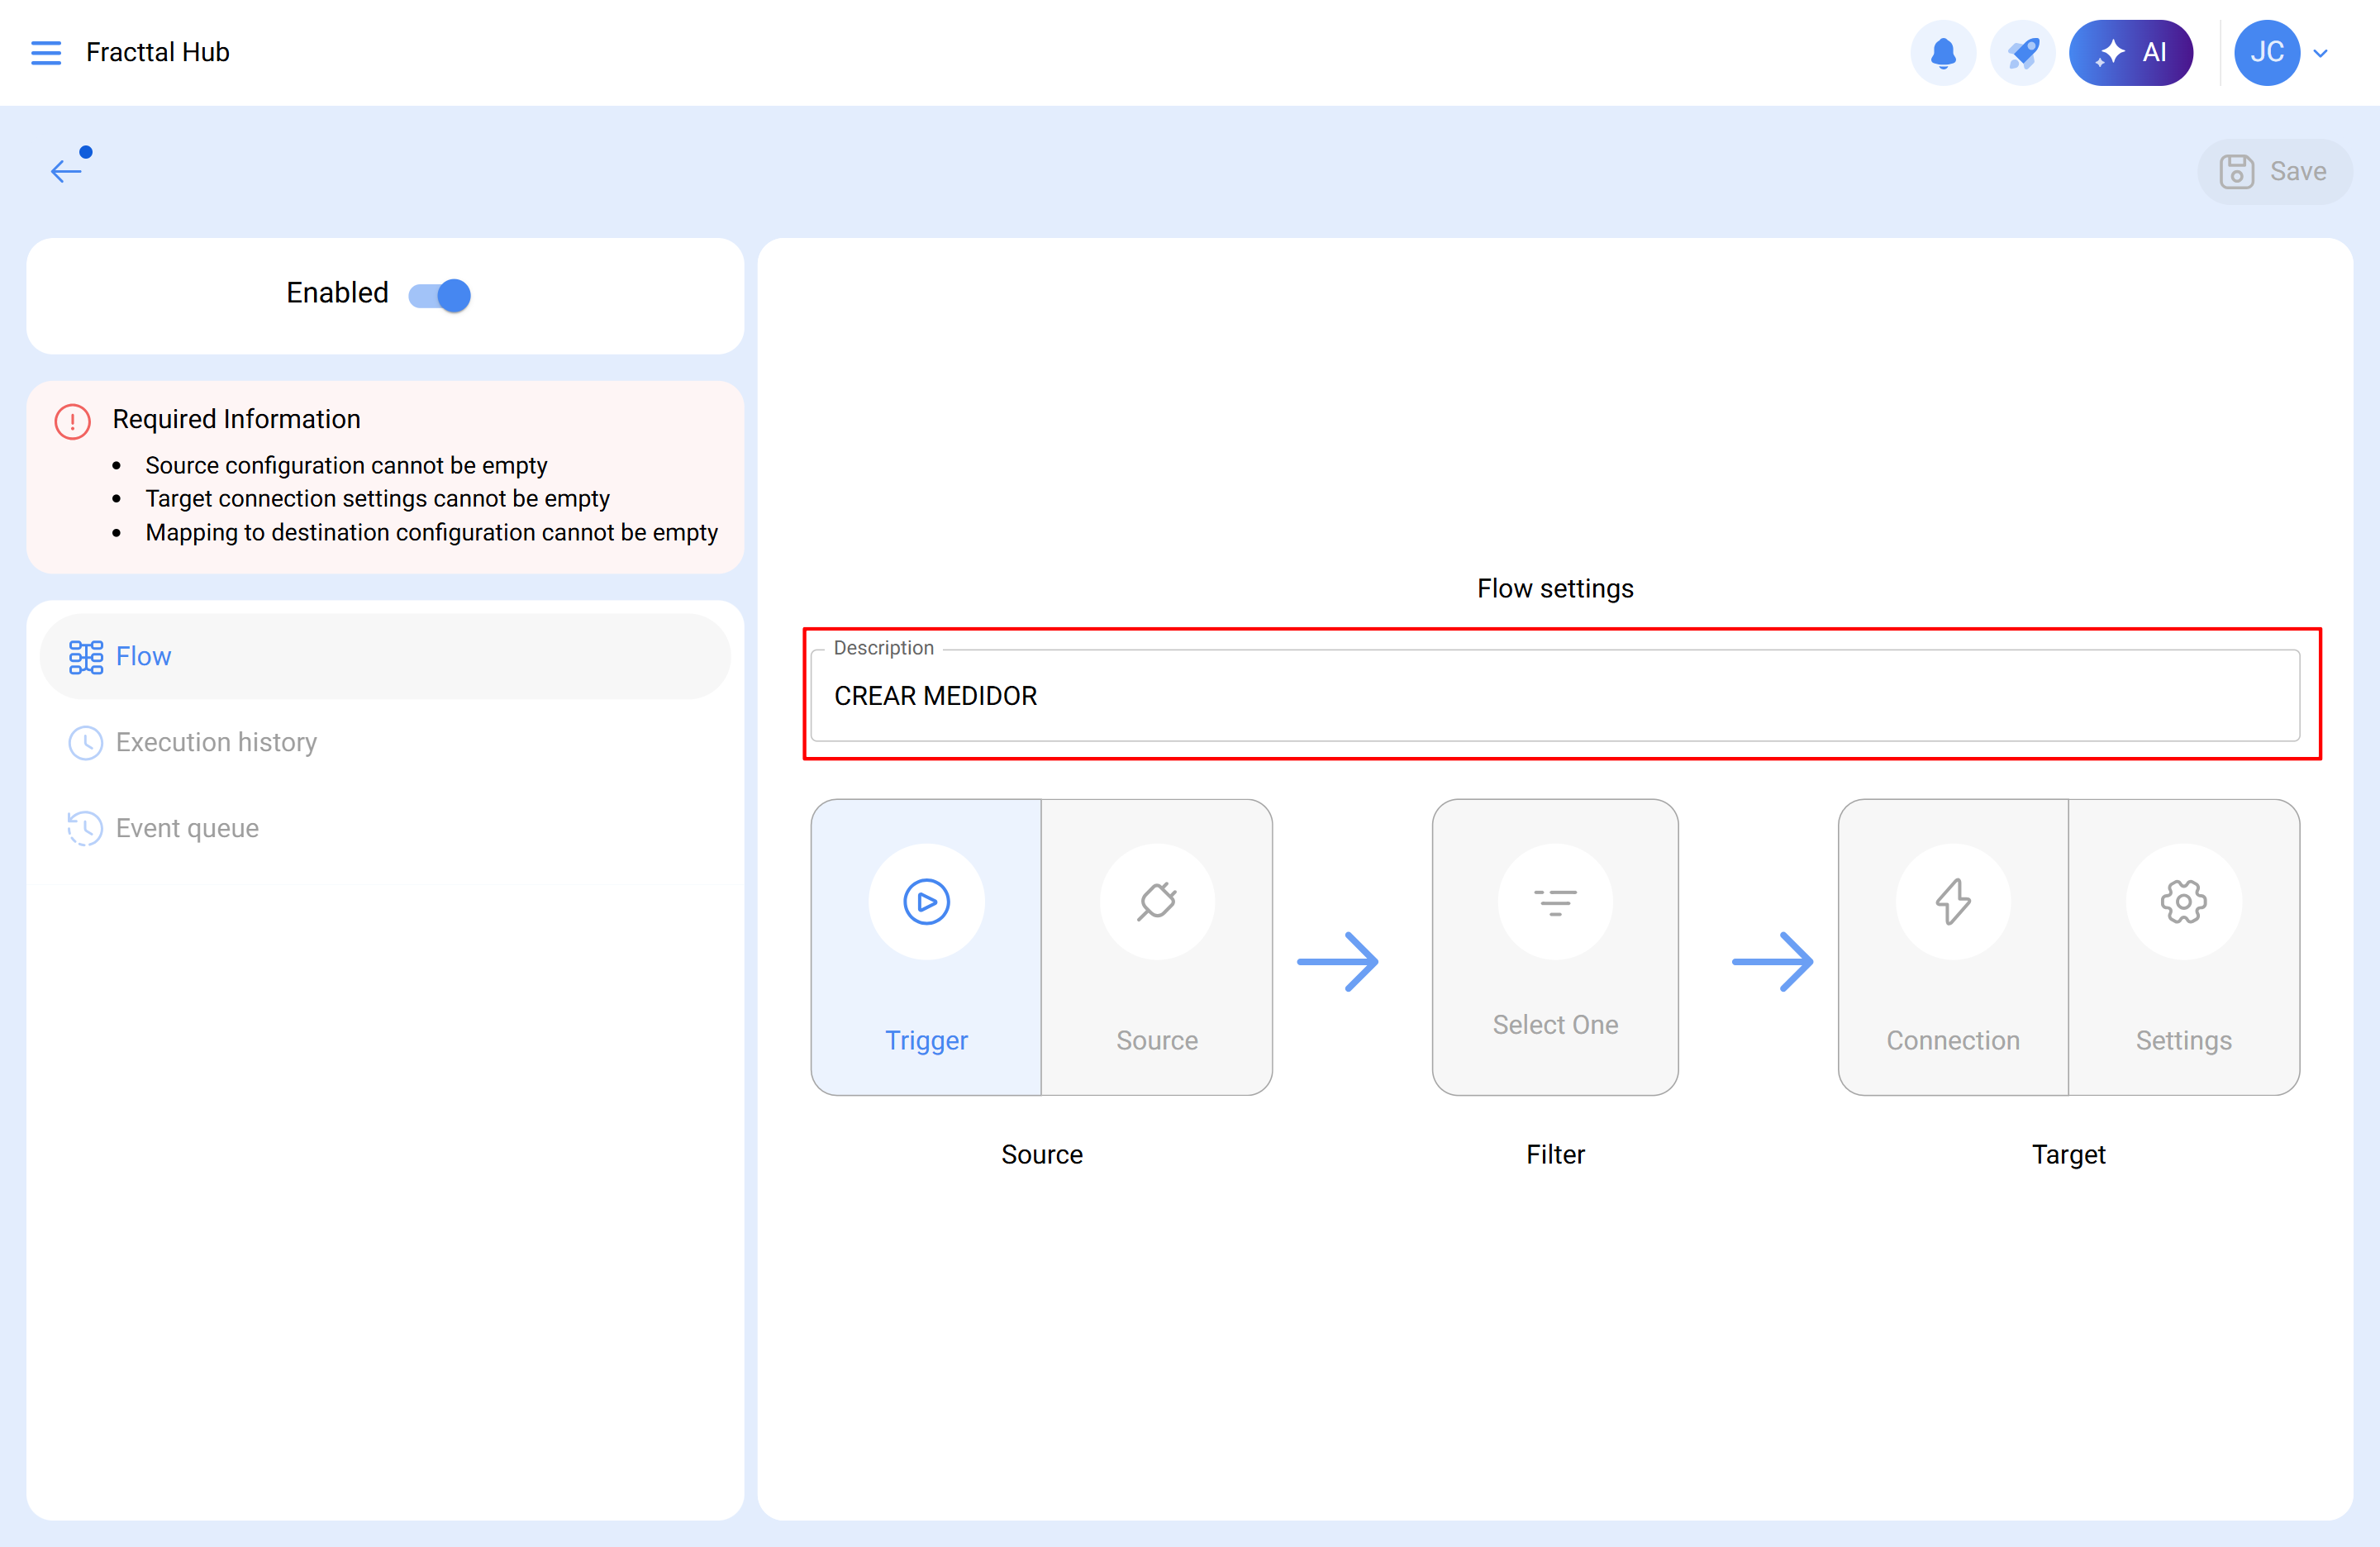Click the Trigger play icon
The width and height of the screenshot is (2380, 1547).
coord(926,902)
